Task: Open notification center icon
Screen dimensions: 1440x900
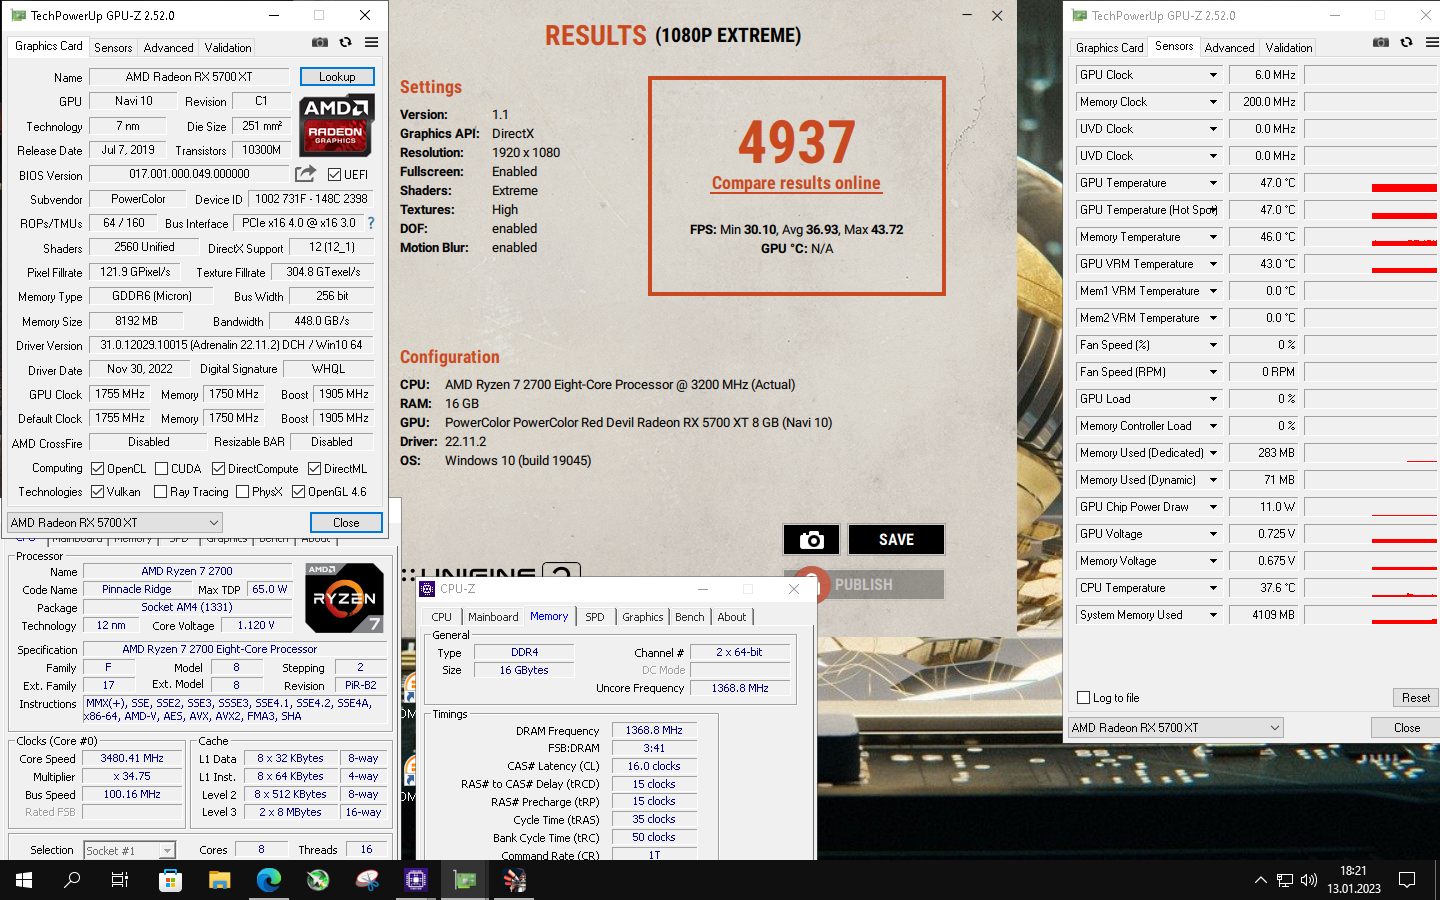Action: coord(1407,880)
